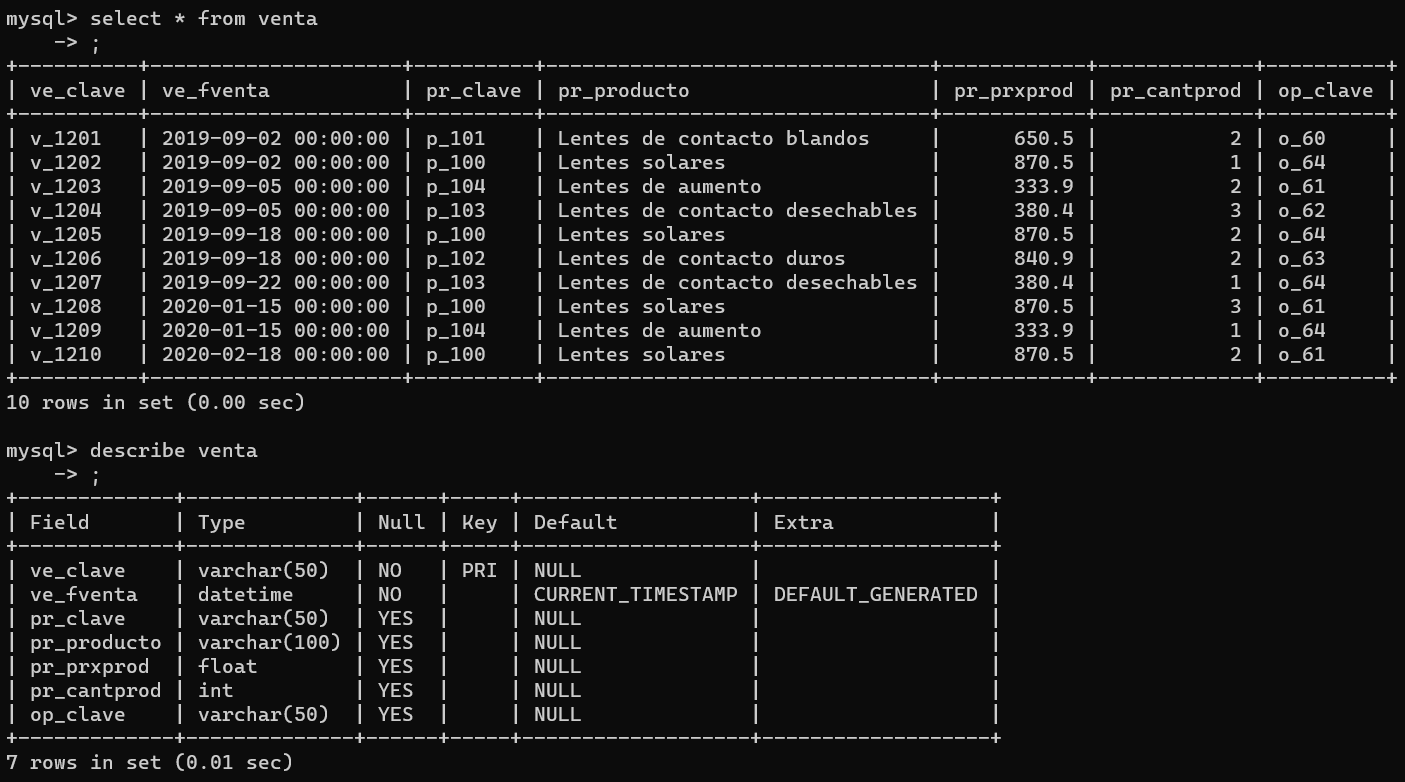Click date 2020-02-18 00:00:00
Viewport: 1405px width, 782px height.
(x=276, y=355)
